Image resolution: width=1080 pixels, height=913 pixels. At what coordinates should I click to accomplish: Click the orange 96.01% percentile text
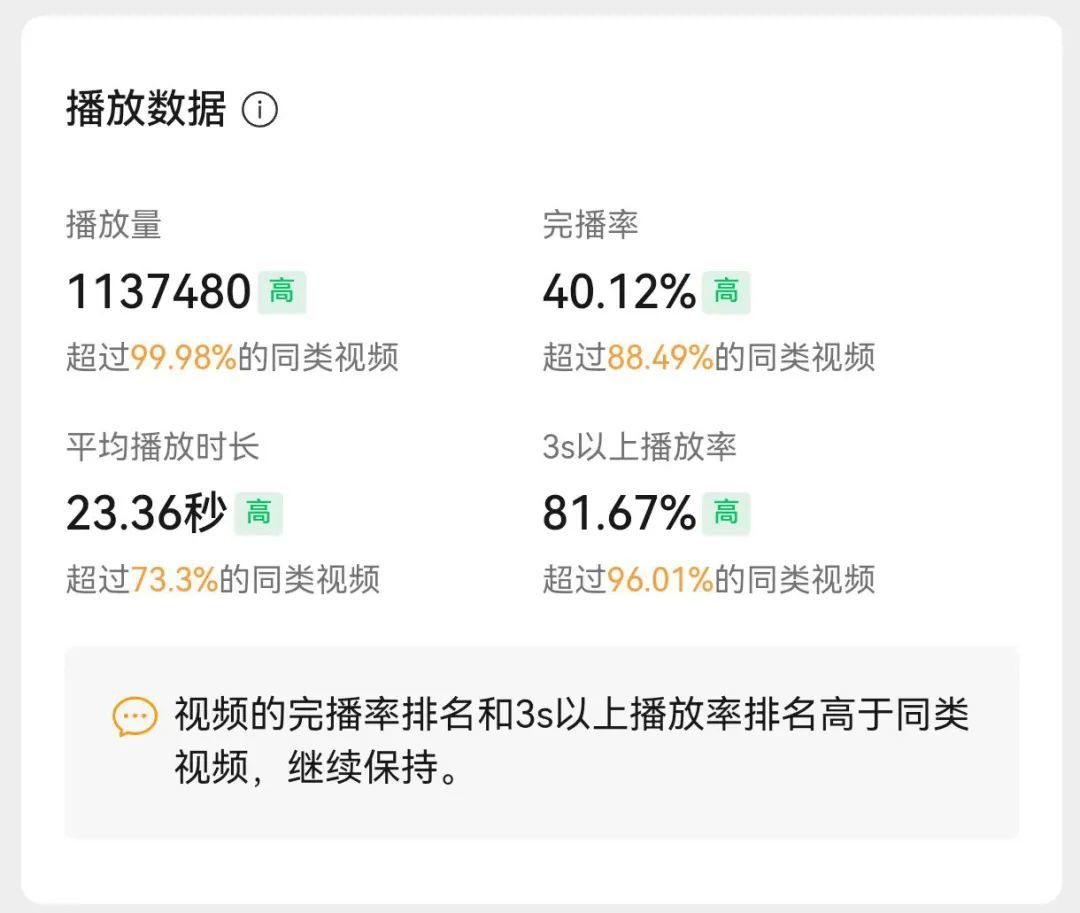[660, 579]
